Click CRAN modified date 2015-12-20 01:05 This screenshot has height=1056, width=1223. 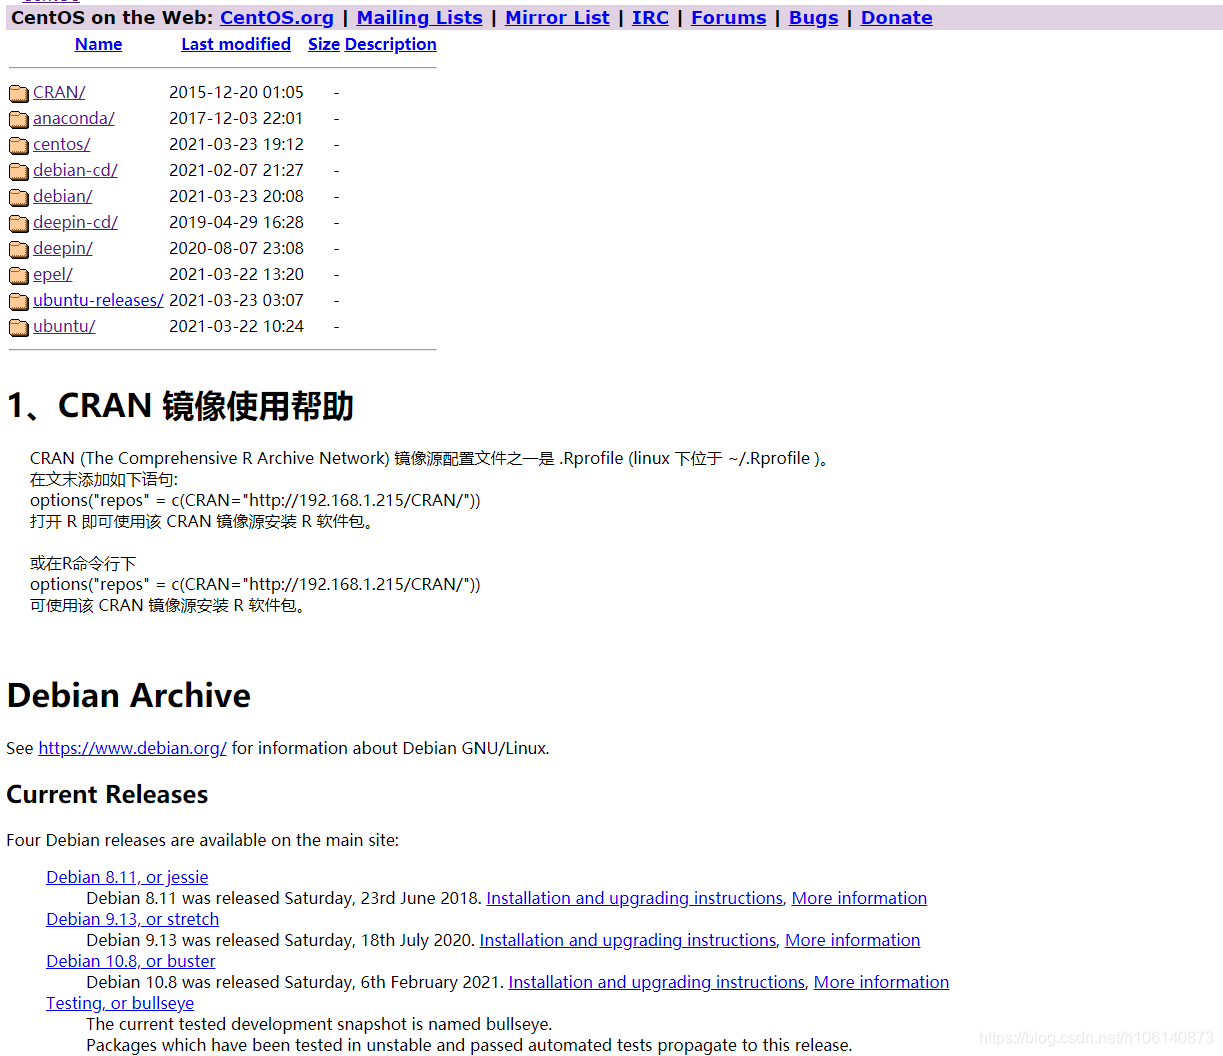[x=236, y=92]
